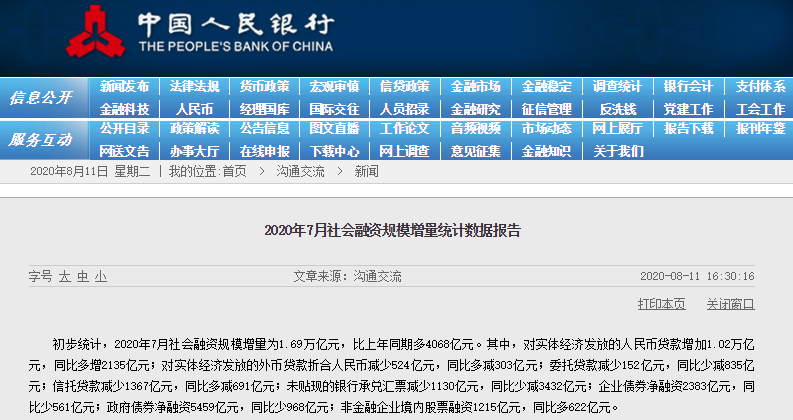The image size is (793, 420).
Task: Visit 意见征集 page
Action: [475, 151]
